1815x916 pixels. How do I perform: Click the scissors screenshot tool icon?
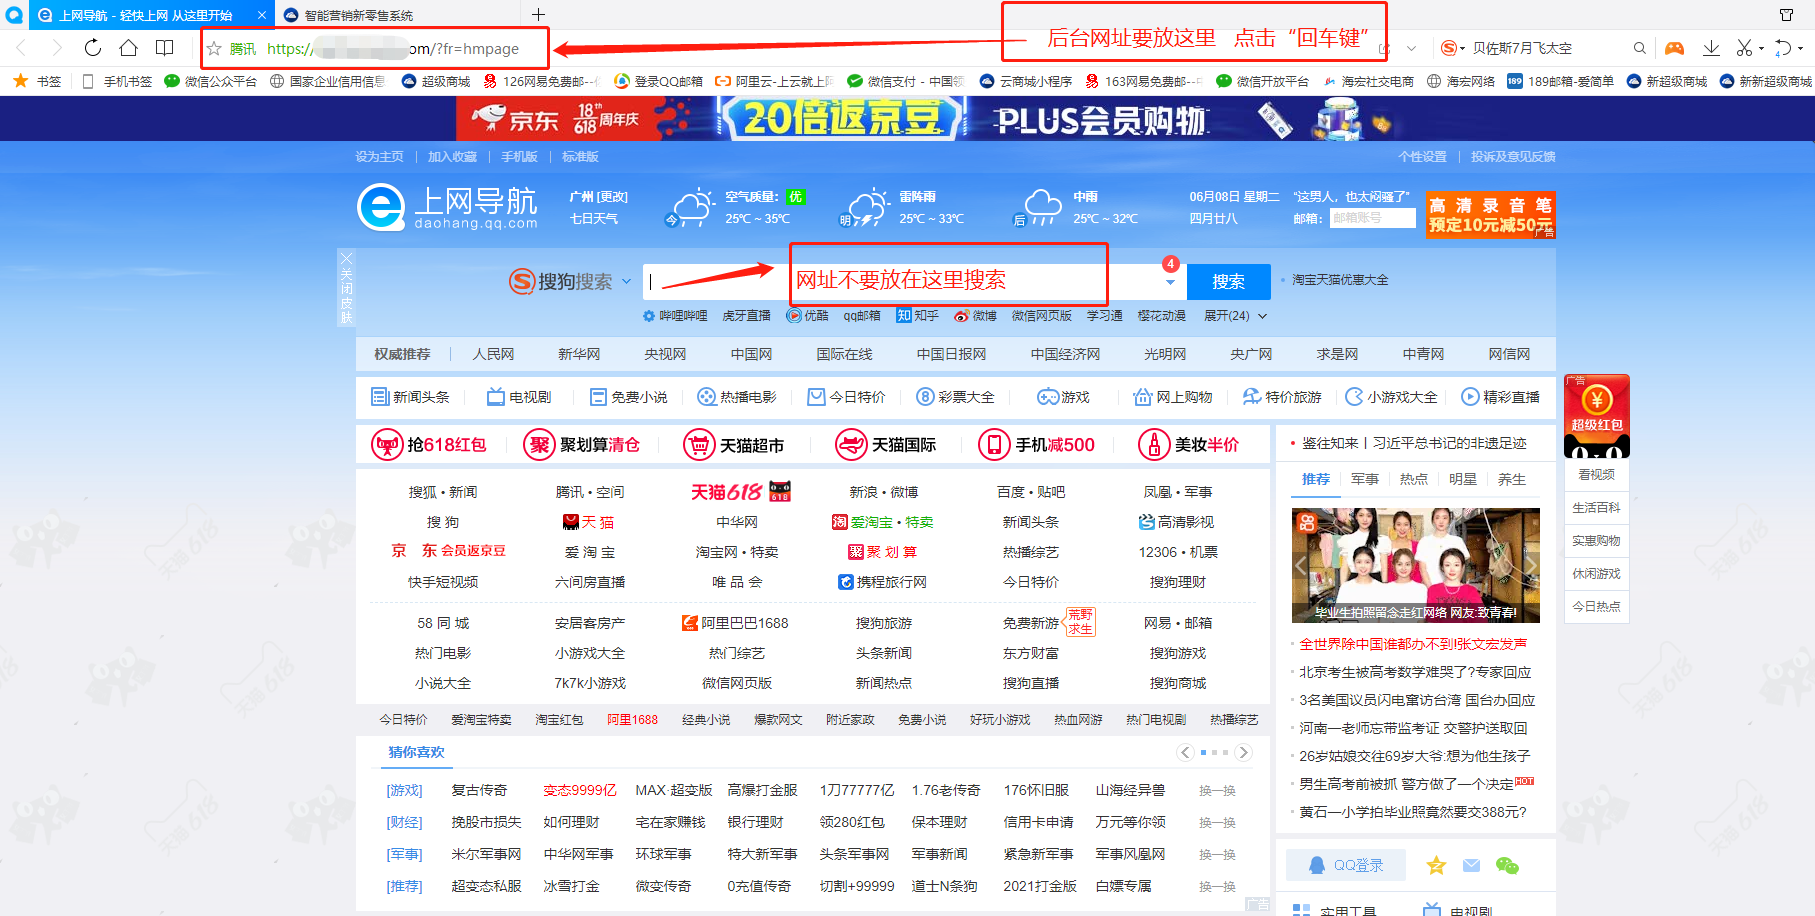click(1744, 48)
